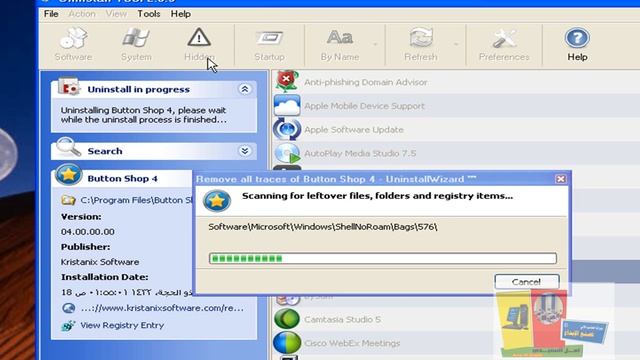Screen dimensions: 640x360
Task: Collapse the Uninstall in progress panel
Action: click(244, 89)
